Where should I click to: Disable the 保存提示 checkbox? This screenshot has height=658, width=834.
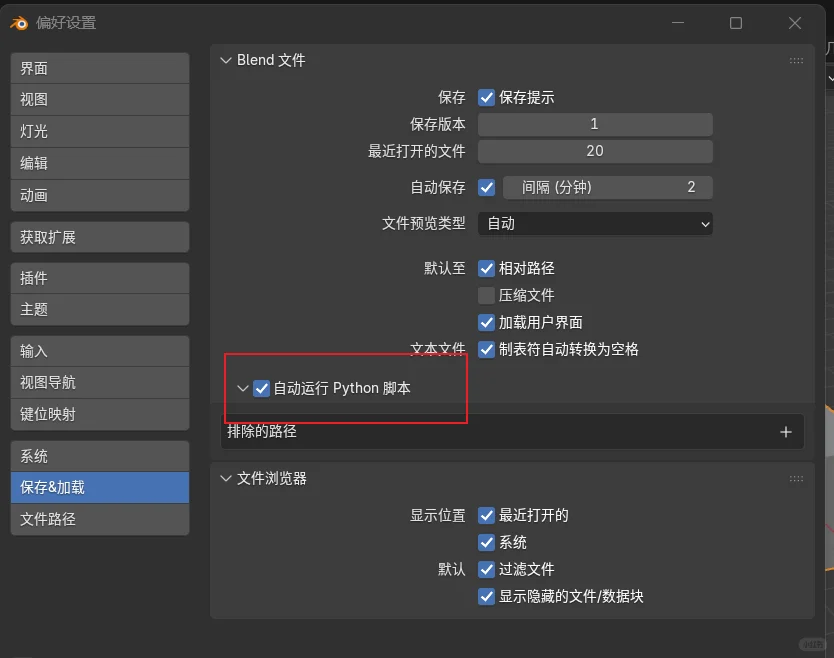point(486,97)
